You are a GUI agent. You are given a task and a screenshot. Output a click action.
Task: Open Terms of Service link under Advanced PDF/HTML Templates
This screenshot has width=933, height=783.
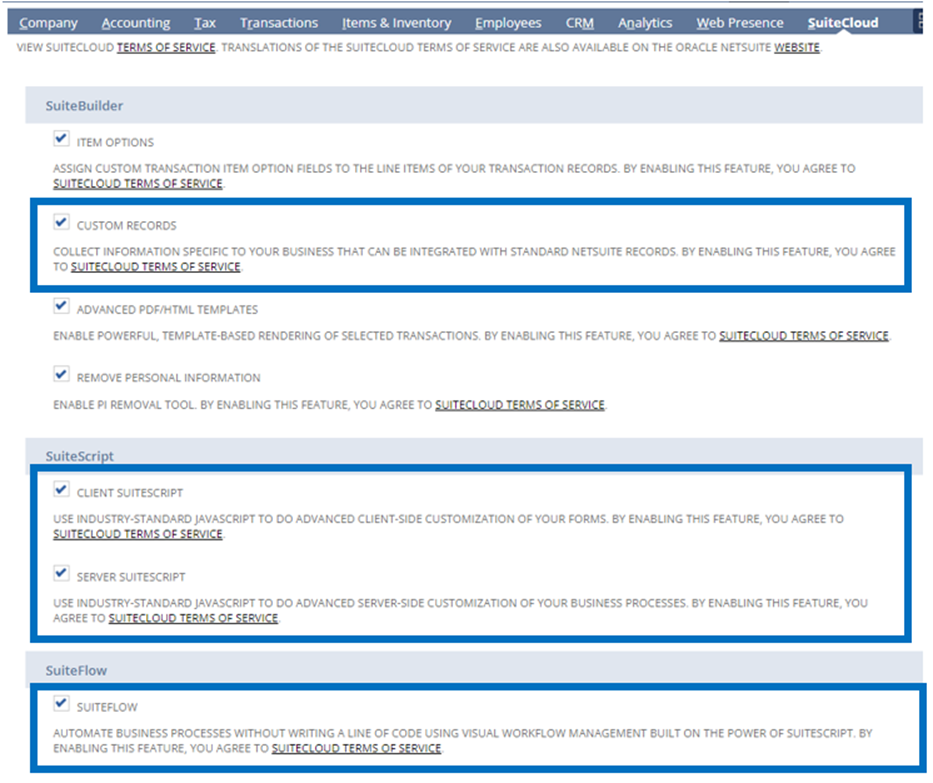point(804,336)
